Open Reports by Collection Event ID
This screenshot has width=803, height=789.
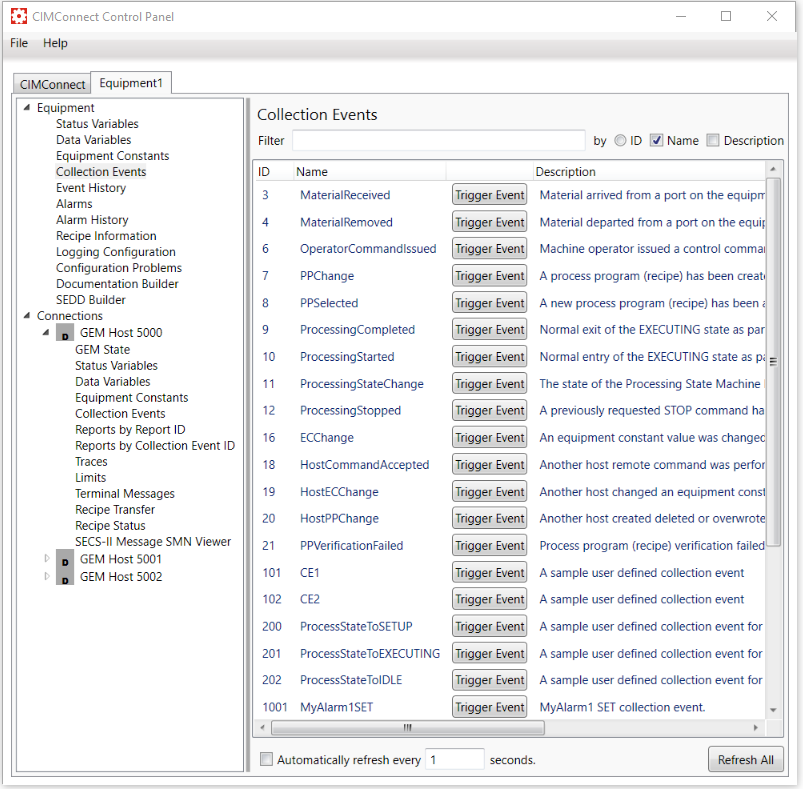coord(155,445)
